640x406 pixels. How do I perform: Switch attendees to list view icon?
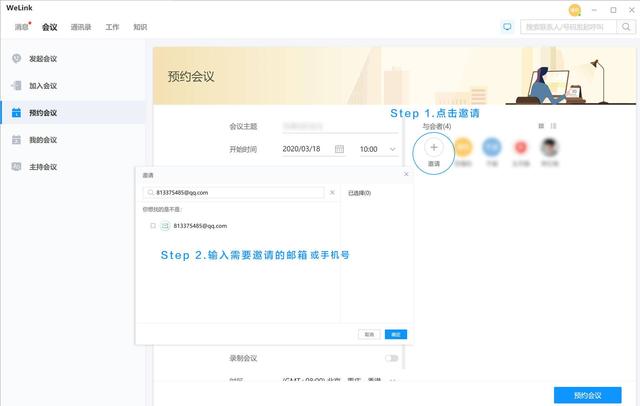553,126
